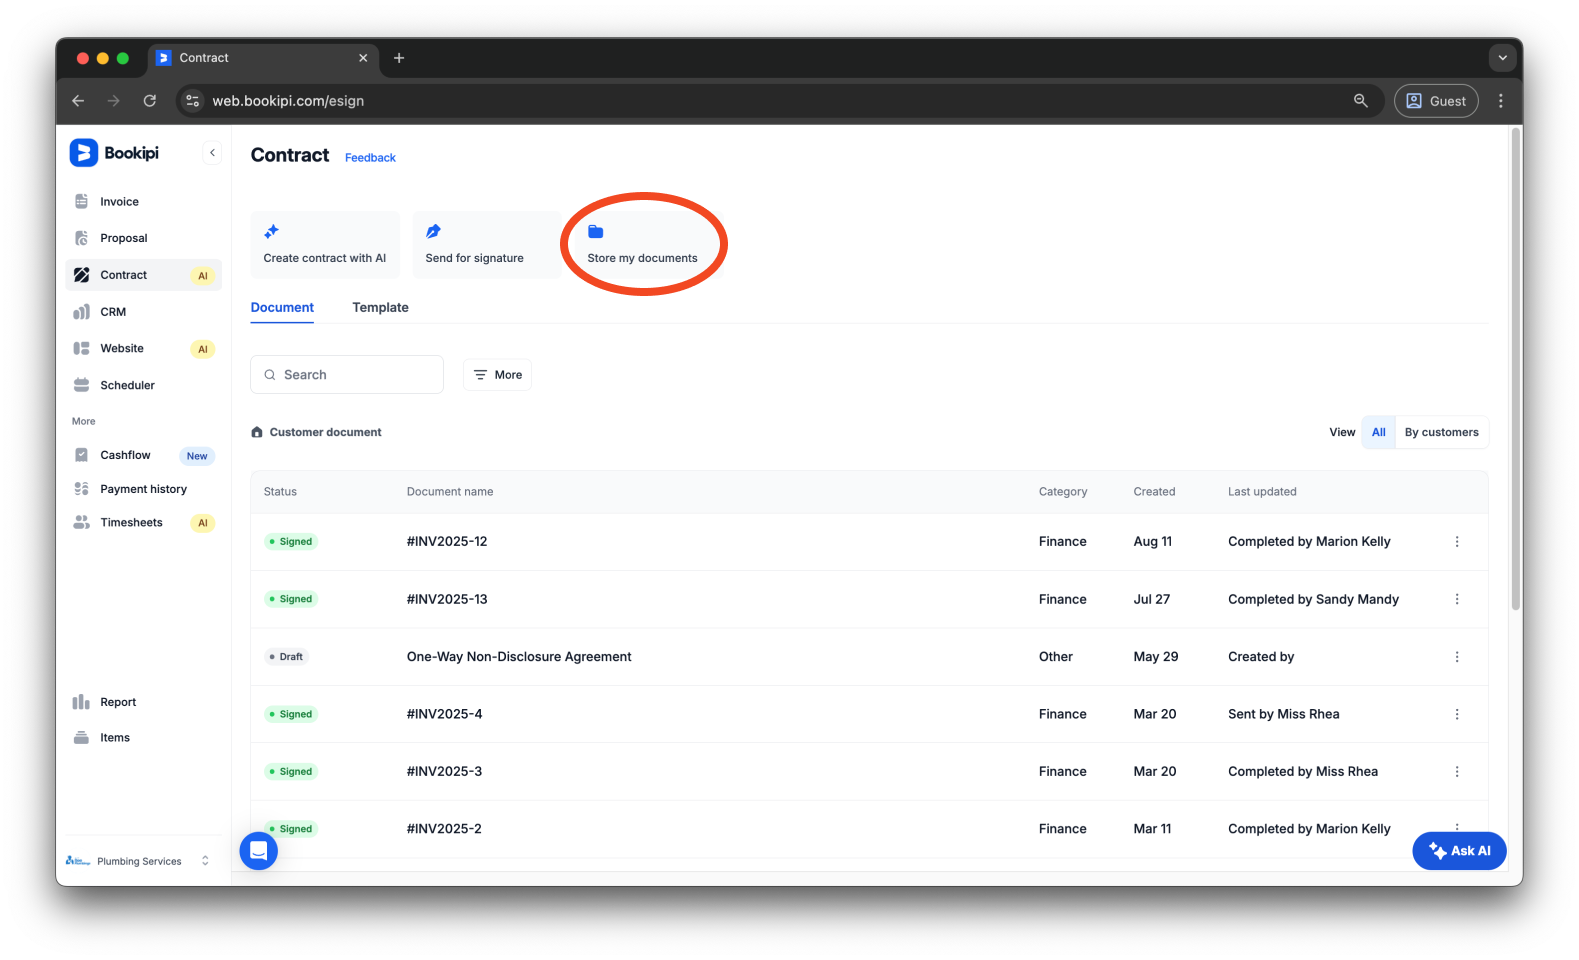This screenshot has width=1579, height=960.
Task: Click the Last updated column header
Action: (x=1262, y=492)
